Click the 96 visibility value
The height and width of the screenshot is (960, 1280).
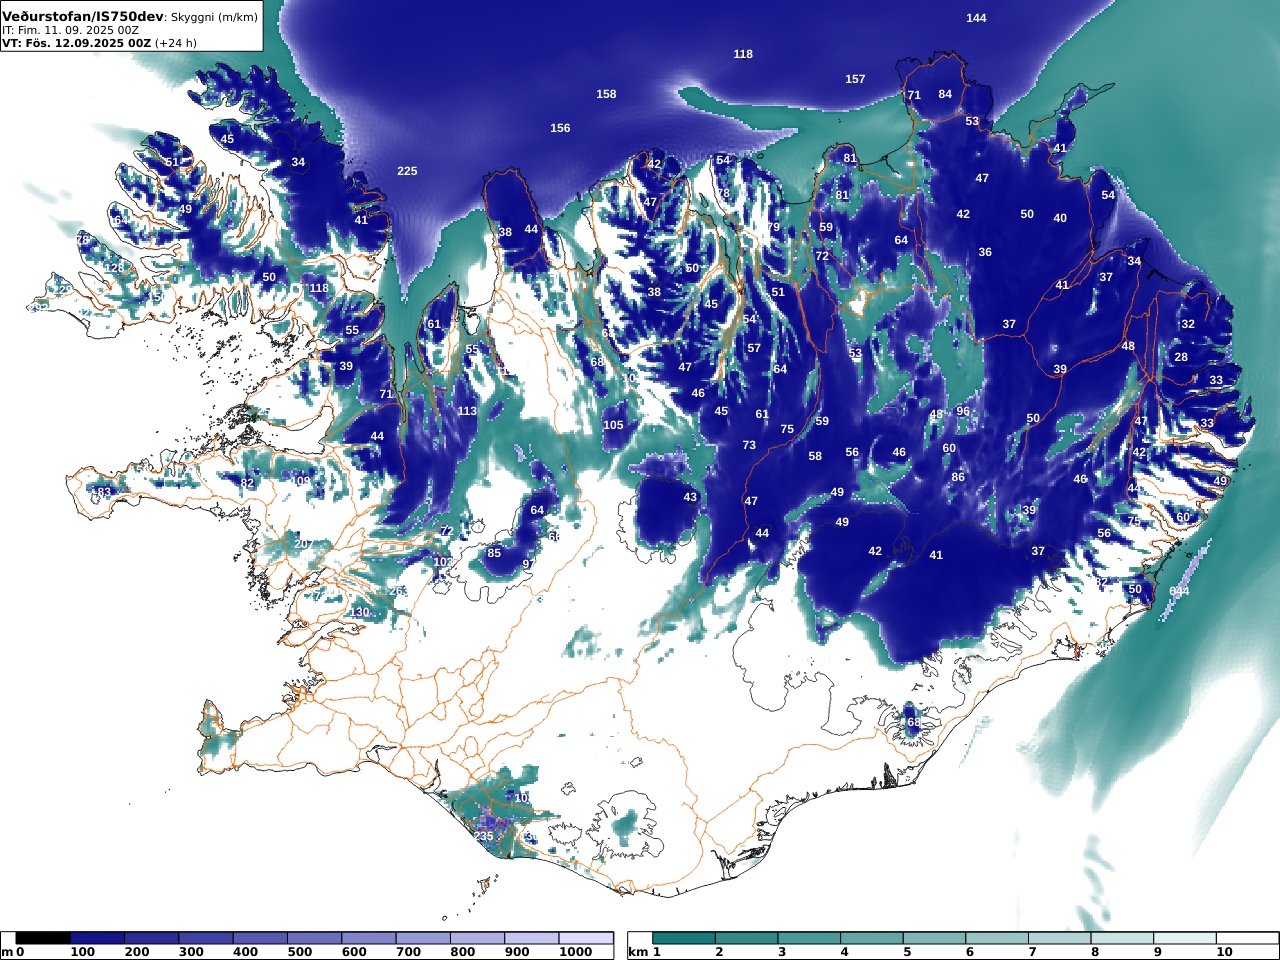(963, 411)
